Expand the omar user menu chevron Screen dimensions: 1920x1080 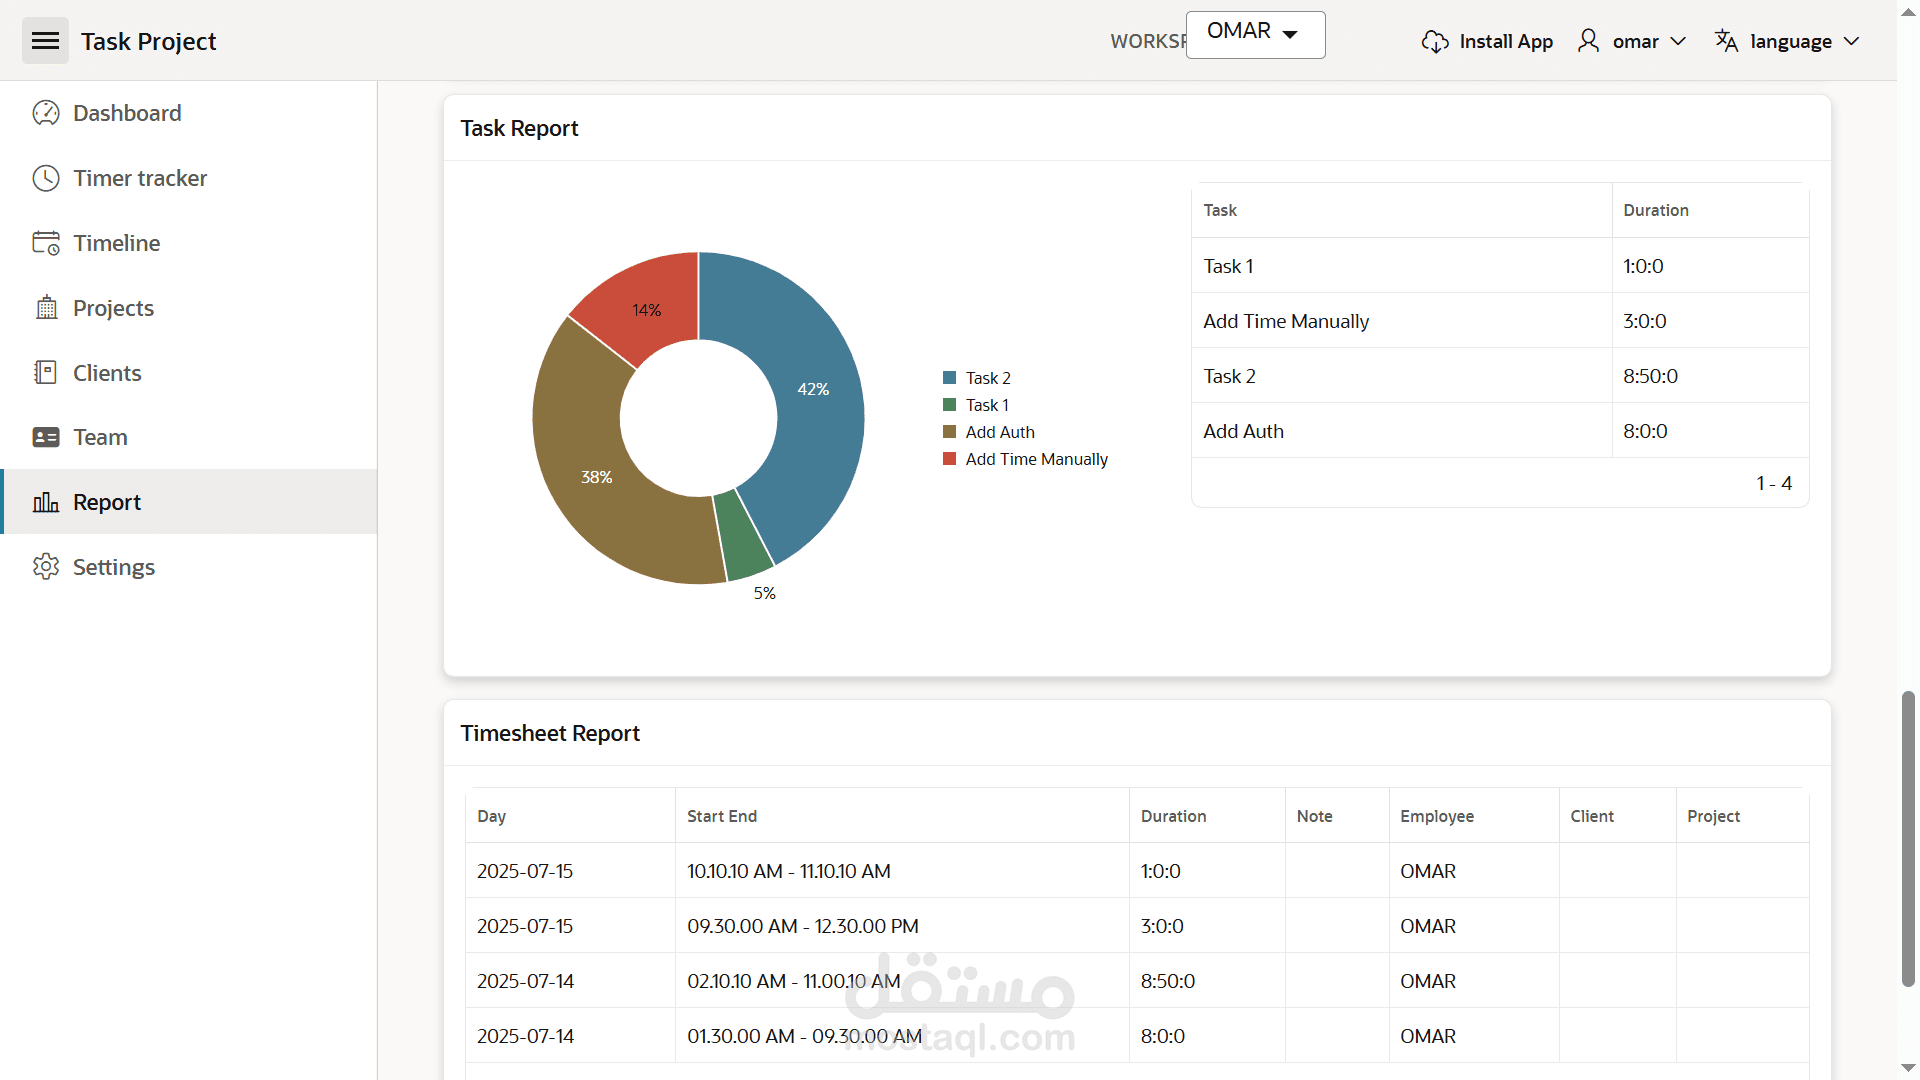1678,41
